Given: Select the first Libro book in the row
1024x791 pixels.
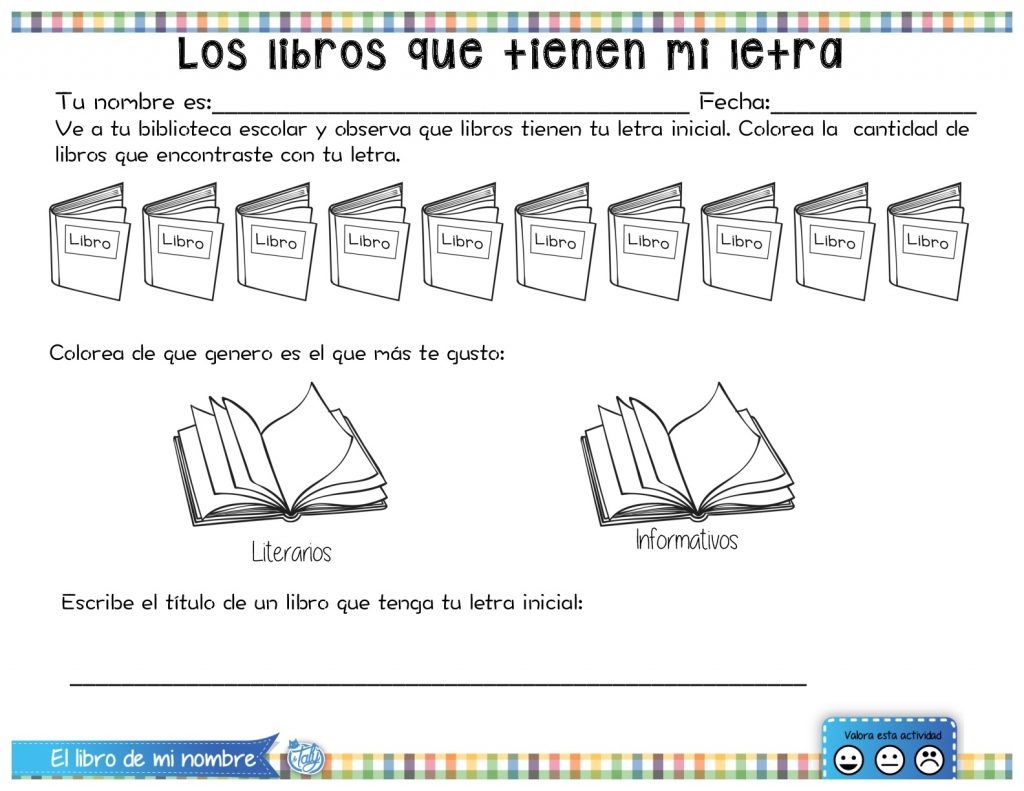Looking at the screenshot, I should click(89, 241).
